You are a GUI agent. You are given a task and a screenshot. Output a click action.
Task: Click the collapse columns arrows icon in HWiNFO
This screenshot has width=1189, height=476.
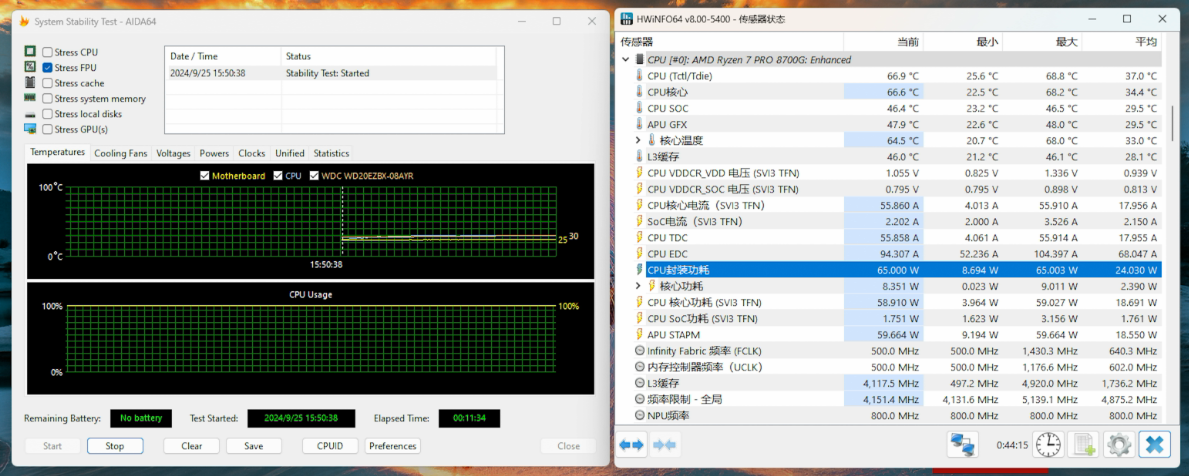click(665, 445)
